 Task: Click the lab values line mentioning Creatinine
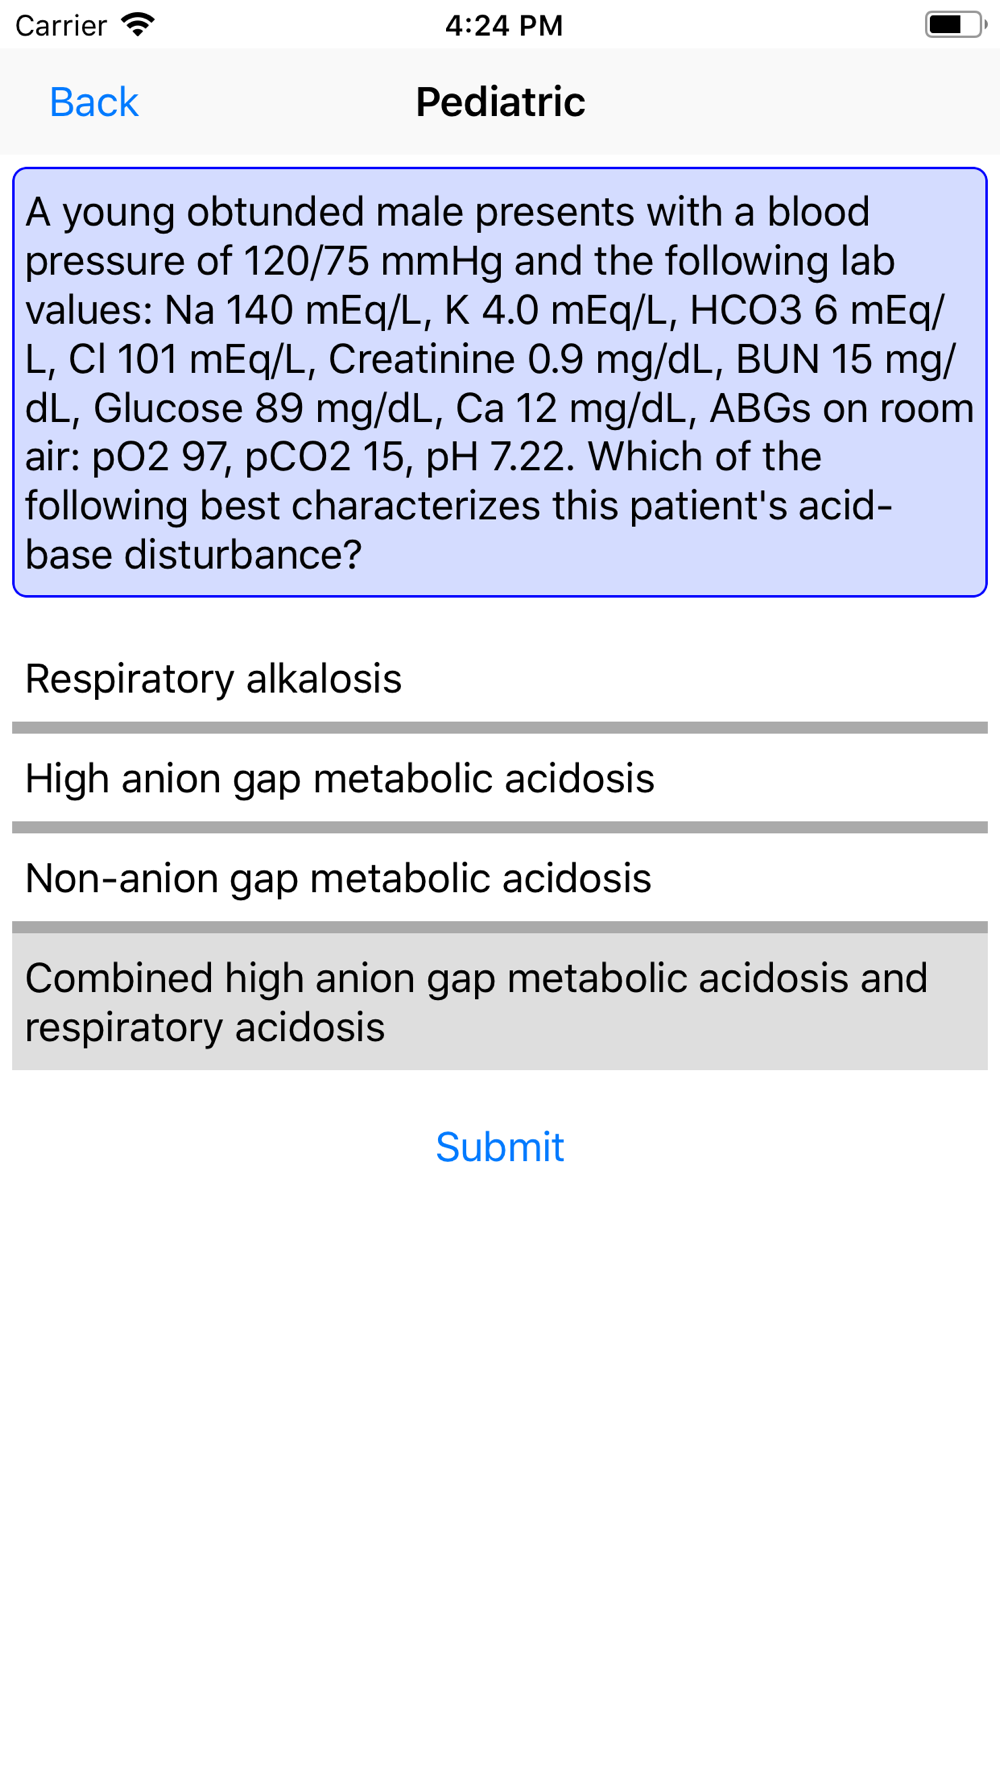click(x=490, y=359)
